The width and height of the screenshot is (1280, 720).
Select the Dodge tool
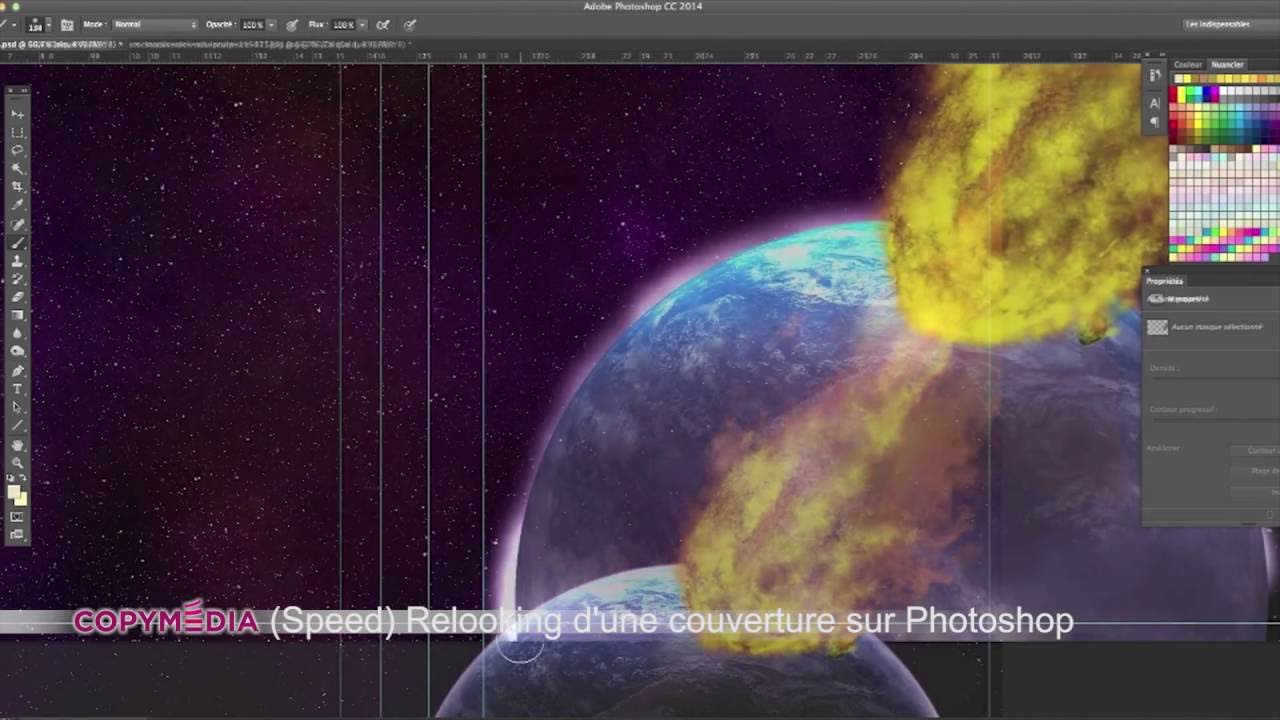(17, 351)
